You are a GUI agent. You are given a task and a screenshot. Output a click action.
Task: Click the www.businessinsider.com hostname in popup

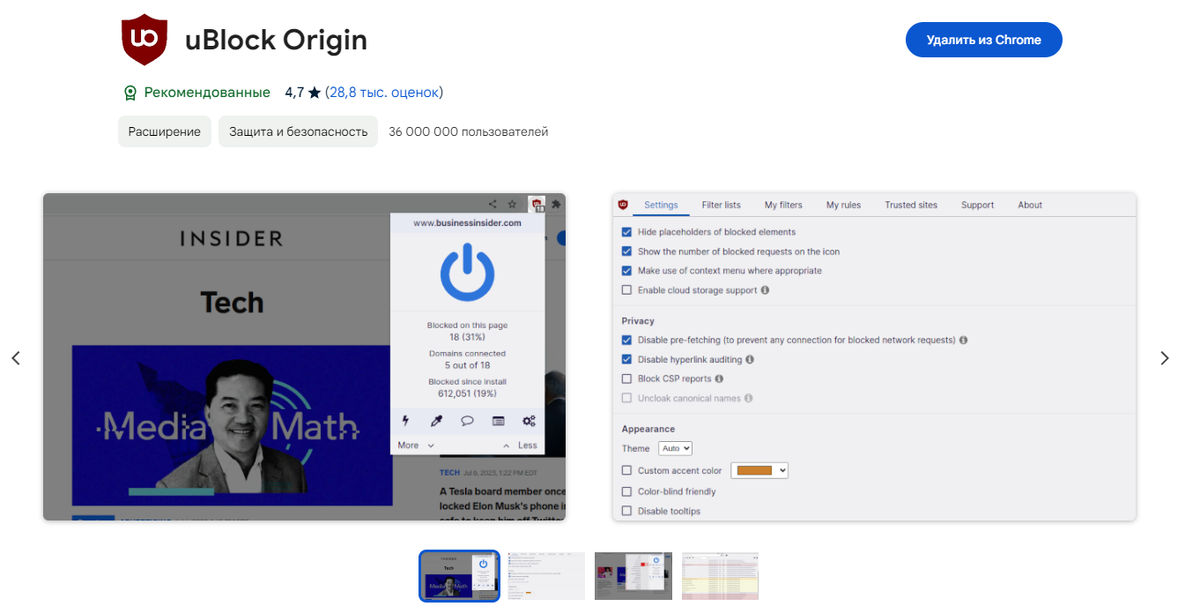[x=467, y=223]
